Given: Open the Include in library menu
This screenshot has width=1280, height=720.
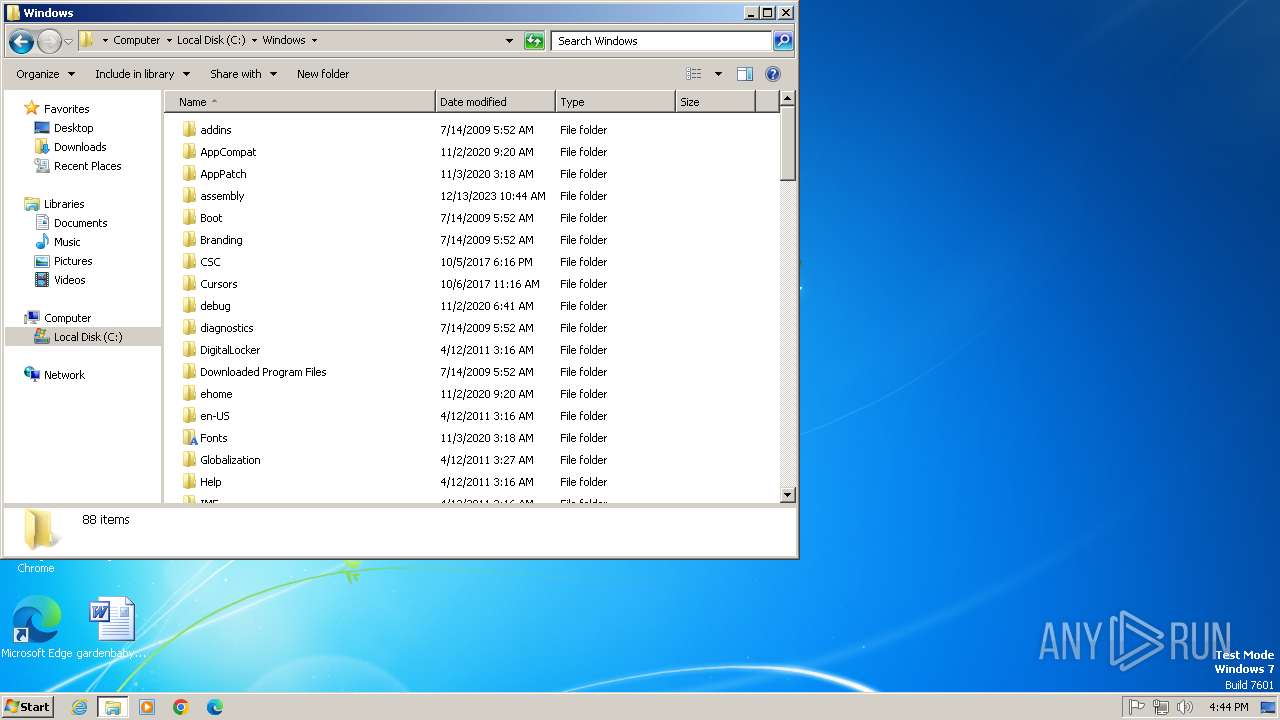Looking at the screenshot, I should (142, 74).
